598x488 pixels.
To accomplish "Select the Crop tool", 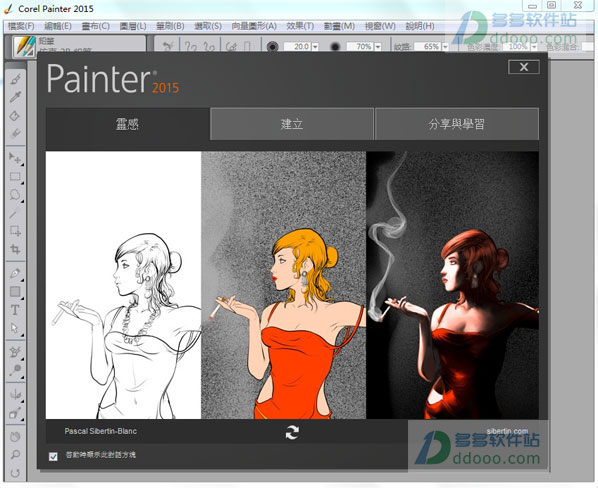I will point(15,249).
